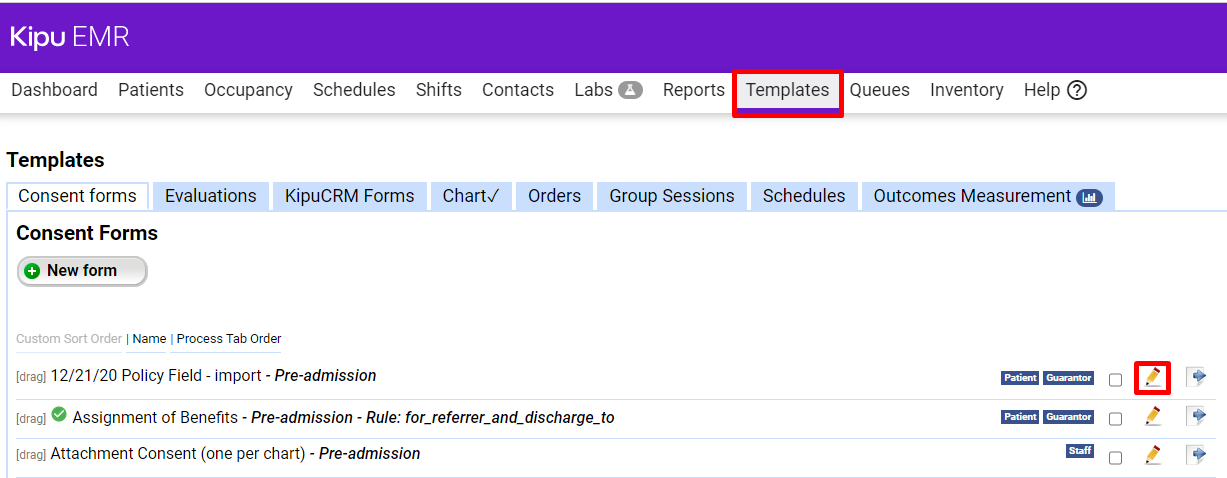
Task: Check the box for 12/21/20 Policy Field
Action: [1115, 380]
